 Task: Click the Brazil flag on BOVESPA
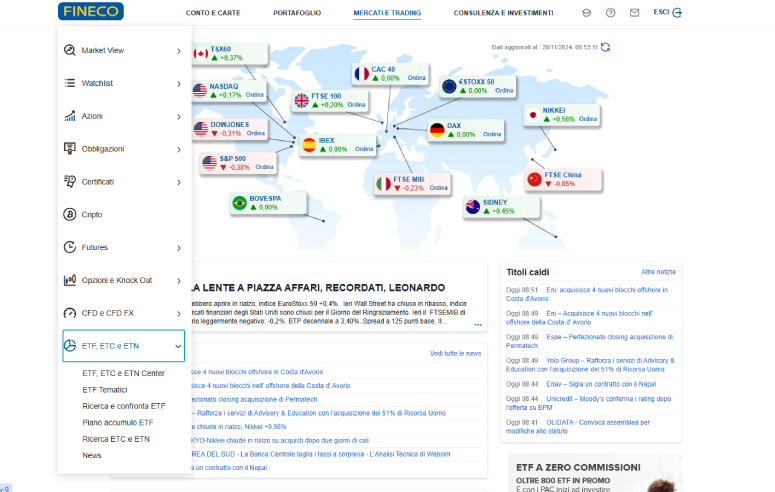[239, 203]
